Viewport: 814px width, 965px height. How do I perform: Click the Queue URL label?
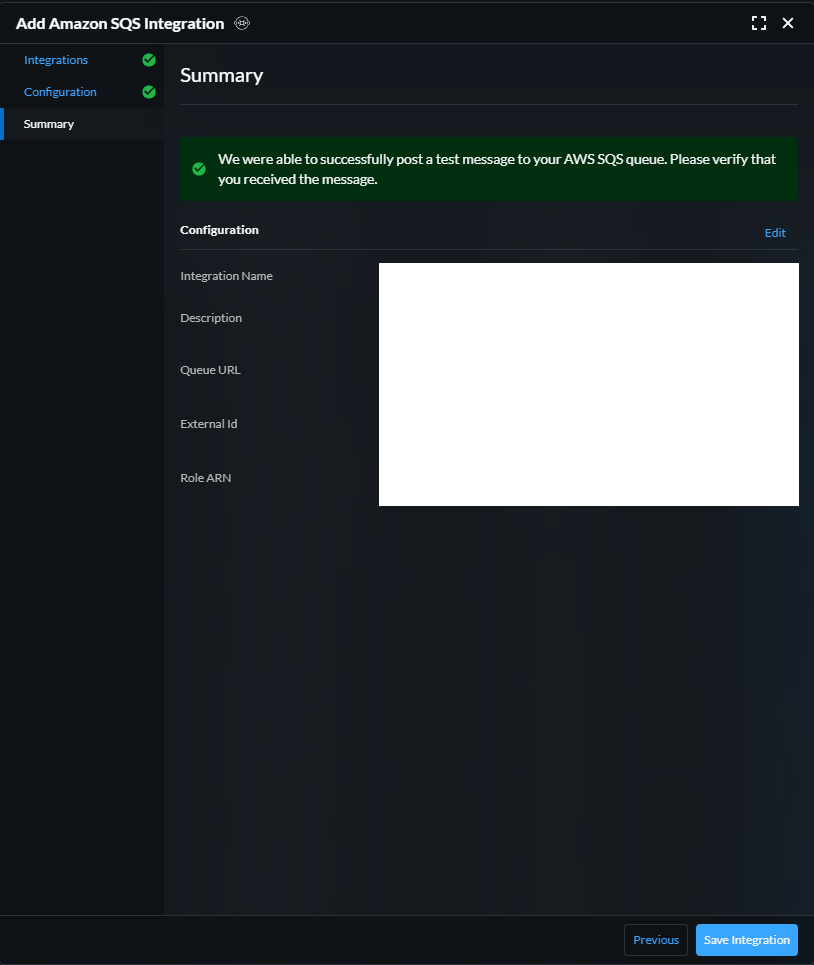coord(210,370)
